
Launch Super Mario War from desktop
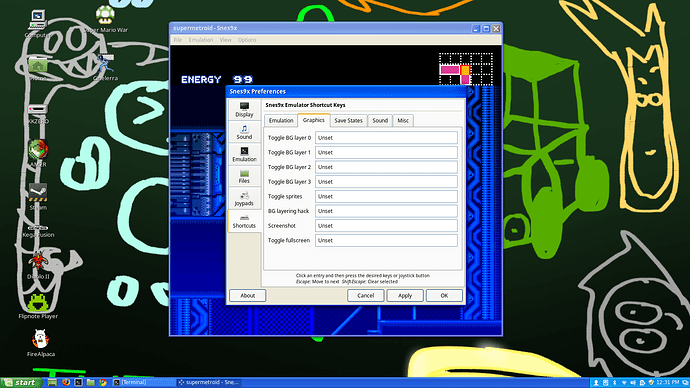(x=106, y=20)
